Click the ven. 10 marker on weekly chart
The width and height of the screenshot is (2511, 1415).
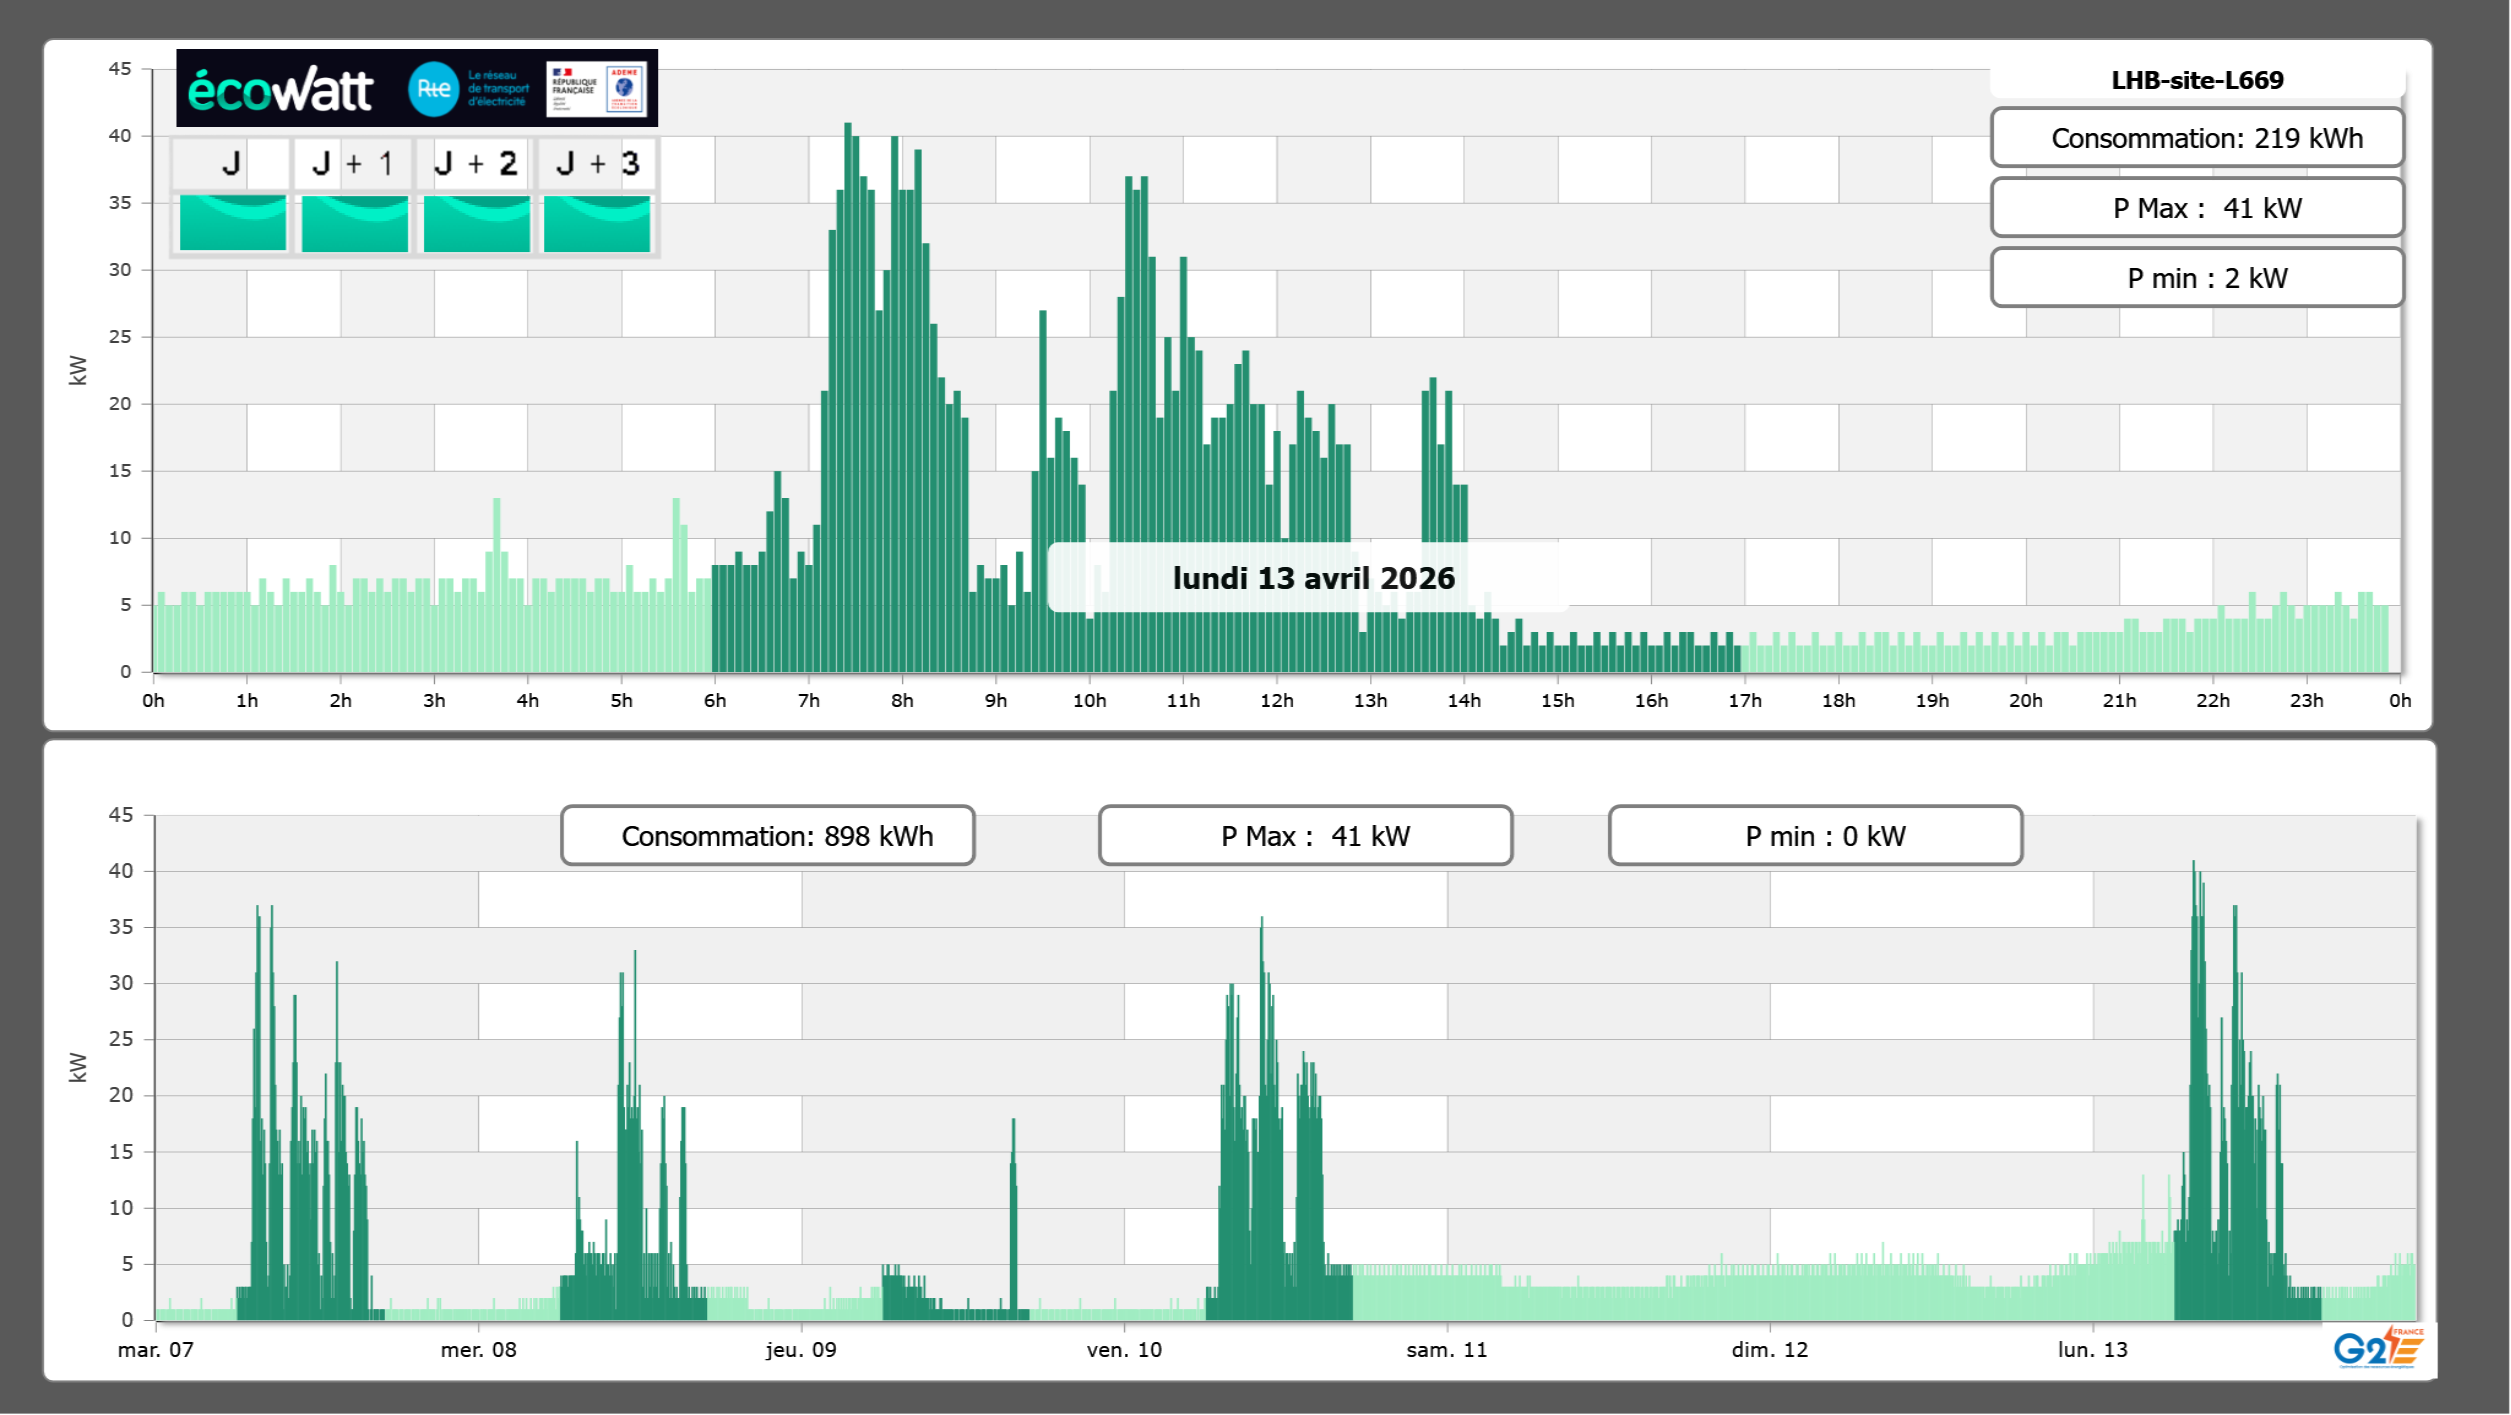click(1124, 1350)
